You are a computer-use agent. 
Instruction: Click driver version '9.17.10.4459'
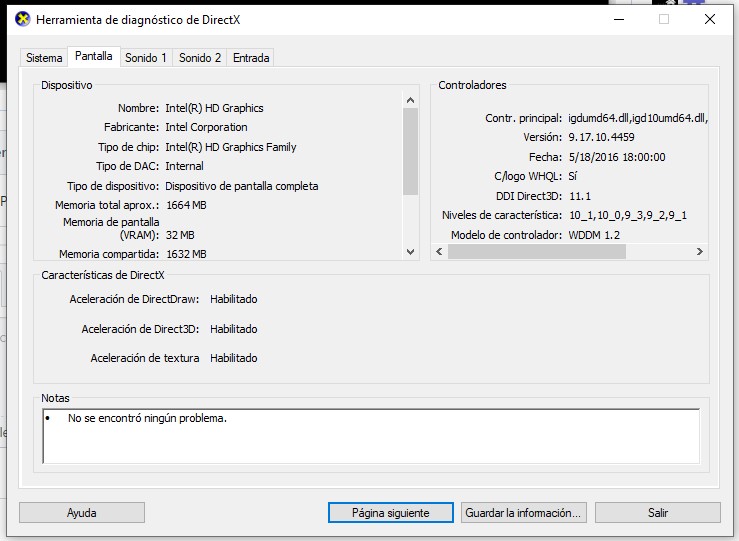pyautogui.click(x=602, y=137)
